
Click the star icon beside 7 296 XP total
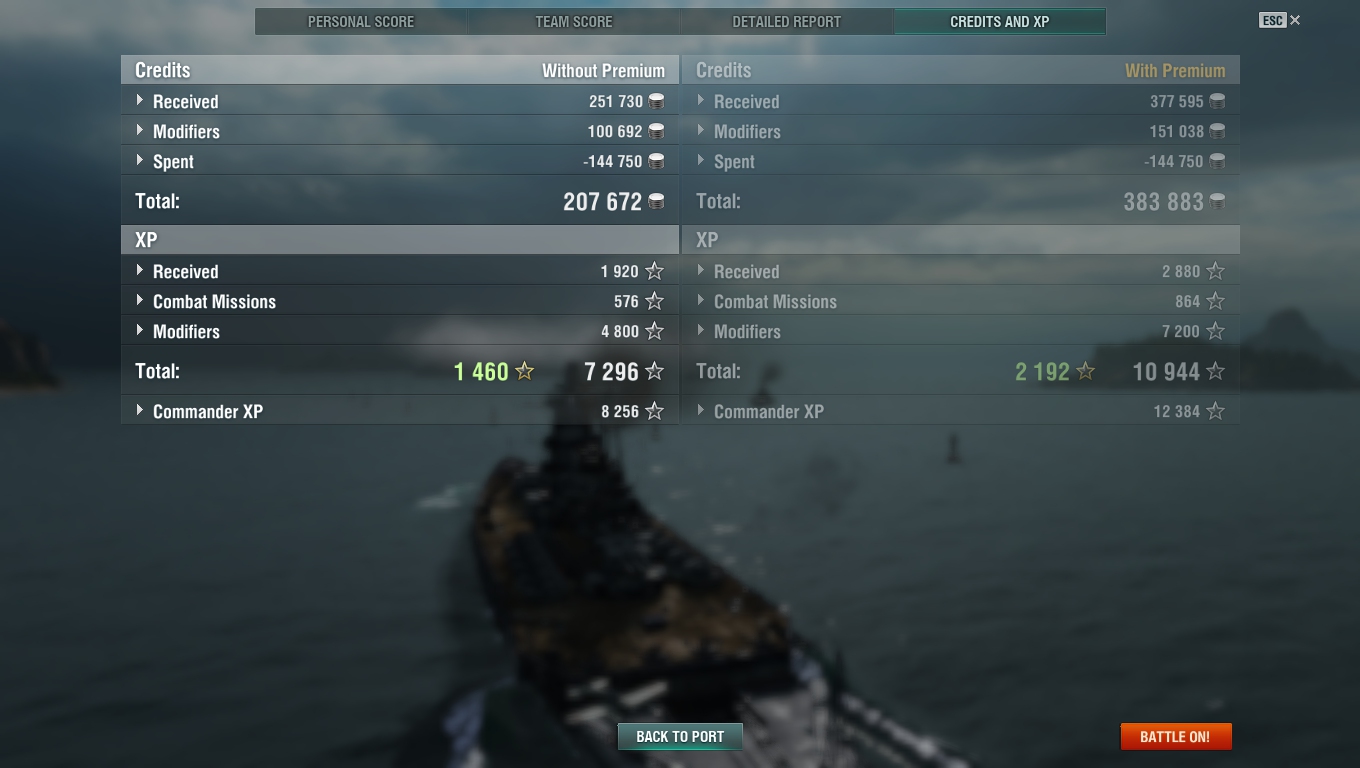pos(654,371)
